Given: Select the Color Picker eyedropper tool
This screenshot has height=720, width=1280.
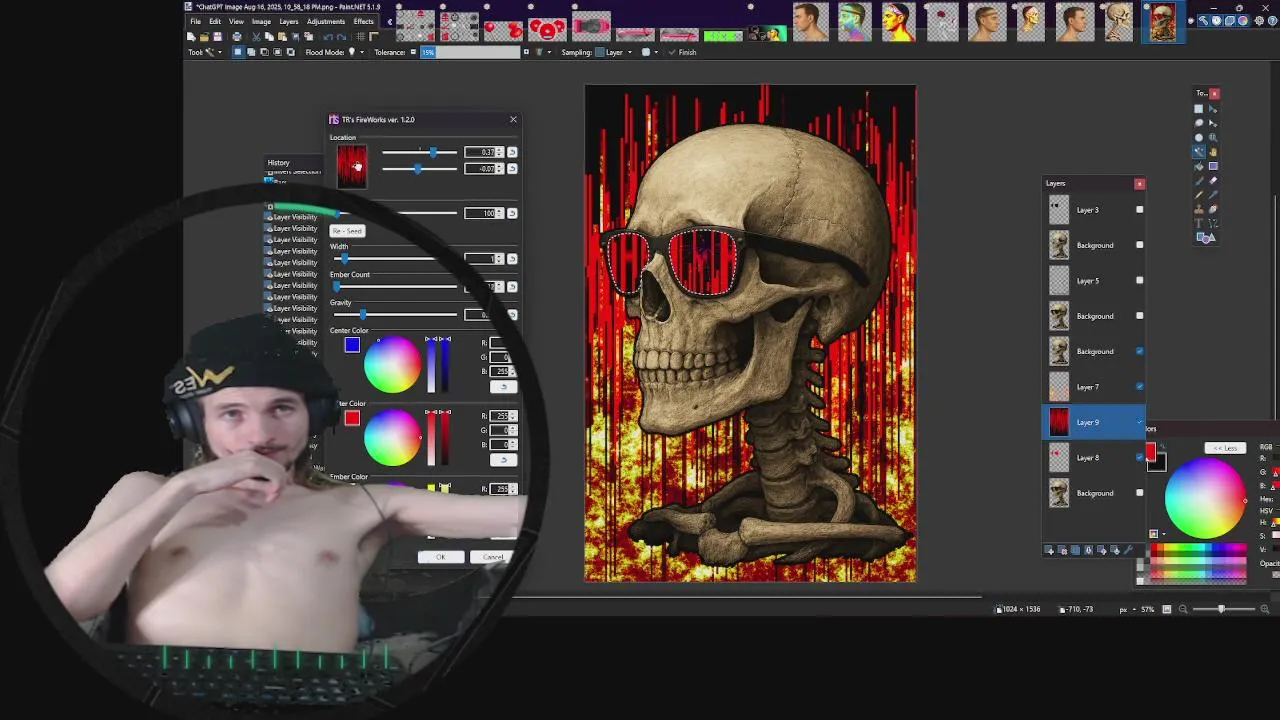Looking at the screenshot, I should coord(1213,195).
